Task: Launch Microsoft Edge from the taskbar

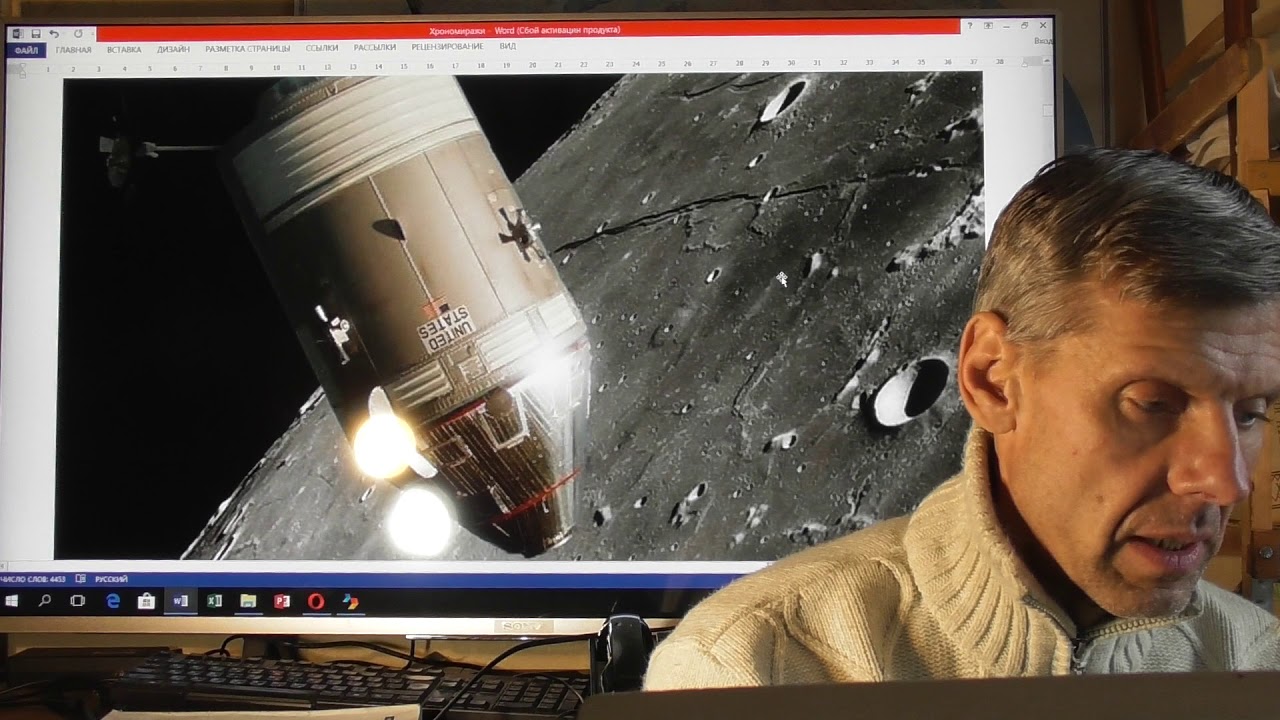Action: point(113,601)
